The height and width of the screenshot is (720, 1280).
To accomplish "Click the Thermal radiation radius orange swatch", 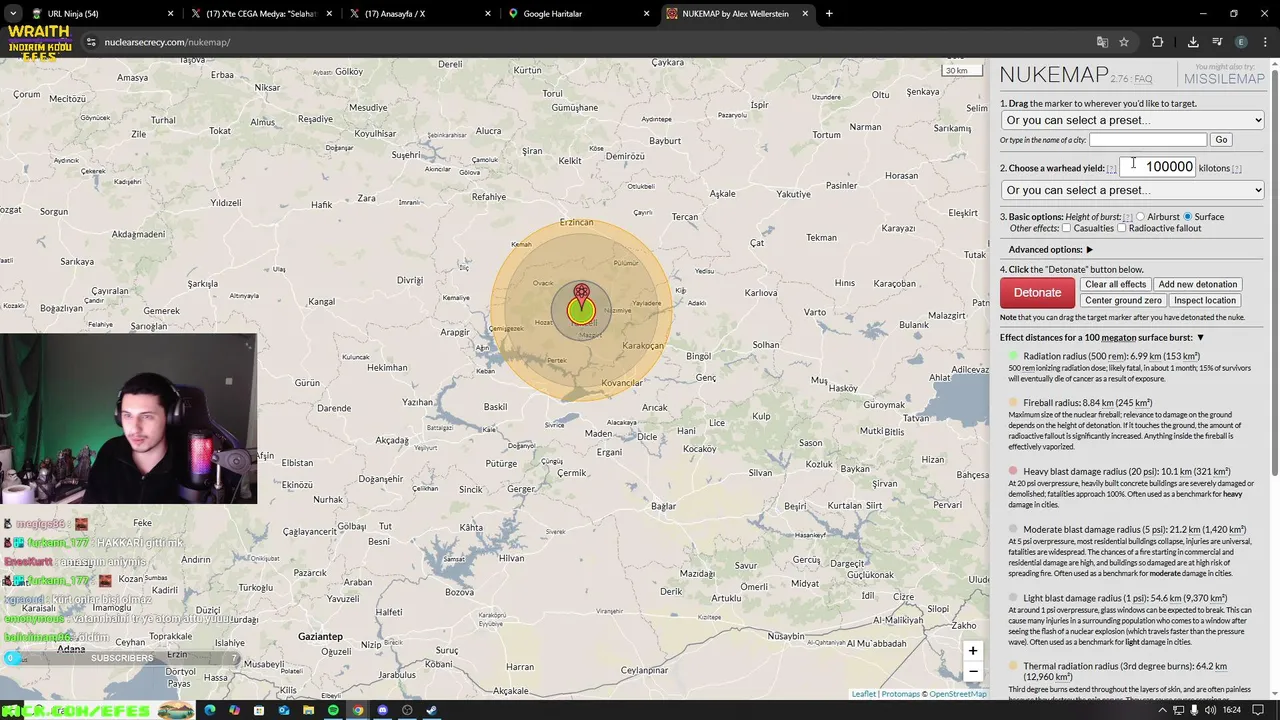I will 1013,666.
